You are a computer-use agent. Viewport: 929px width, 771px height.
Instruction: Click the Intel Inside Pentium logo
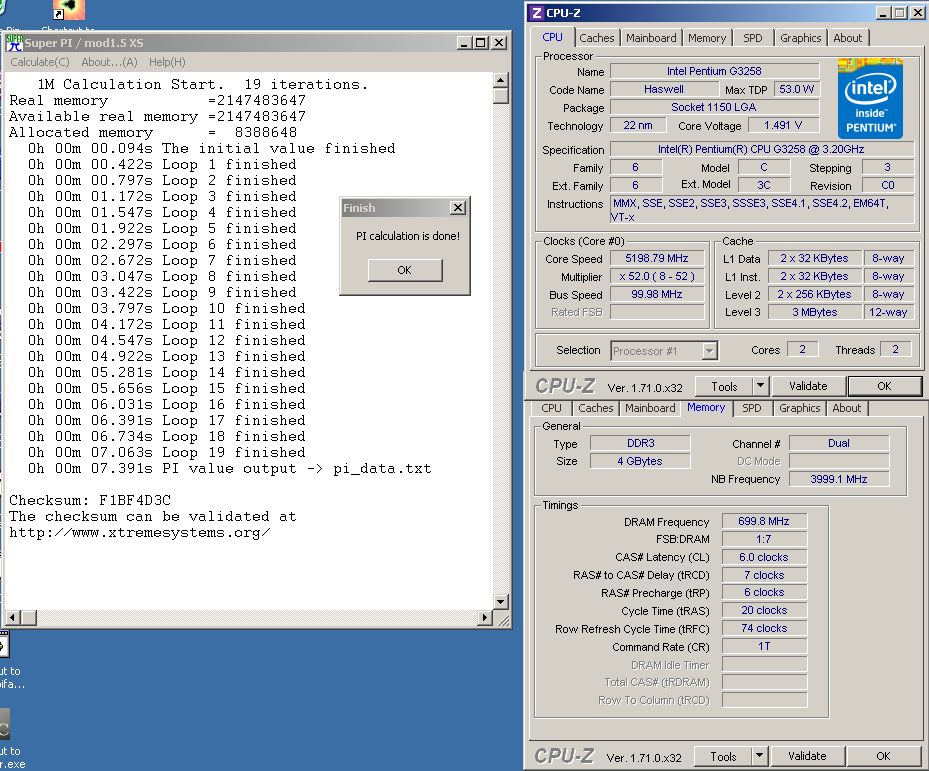[x=870, y=98]
